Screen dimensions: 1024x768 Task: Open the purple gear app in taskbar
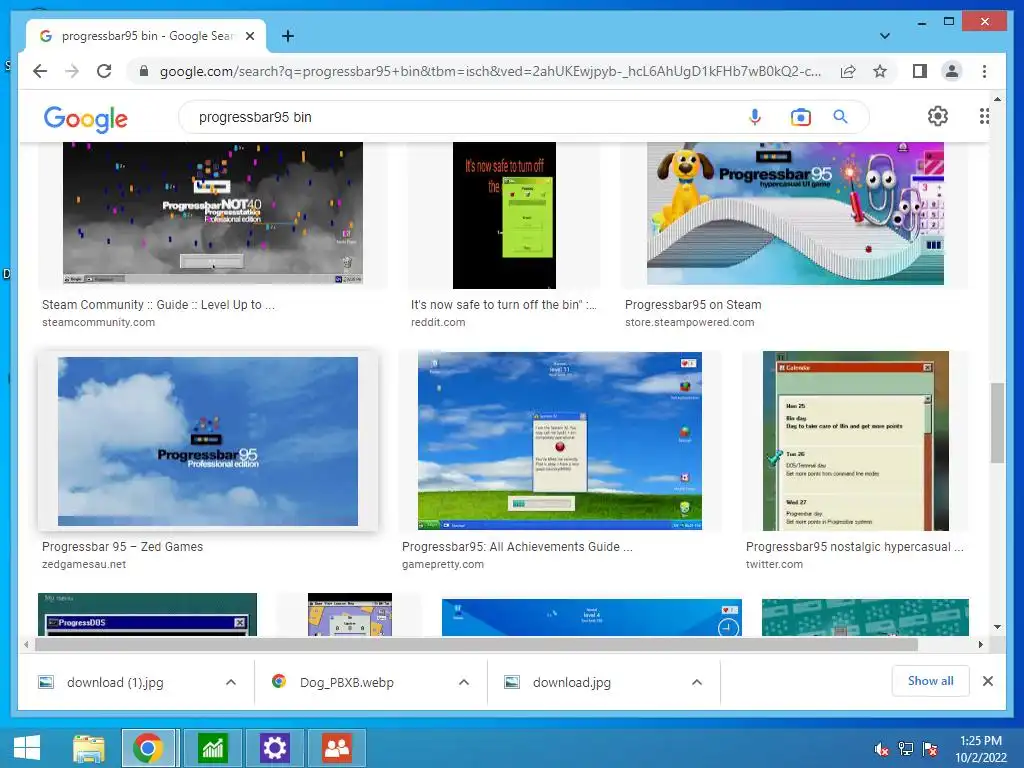pos(274,748)
